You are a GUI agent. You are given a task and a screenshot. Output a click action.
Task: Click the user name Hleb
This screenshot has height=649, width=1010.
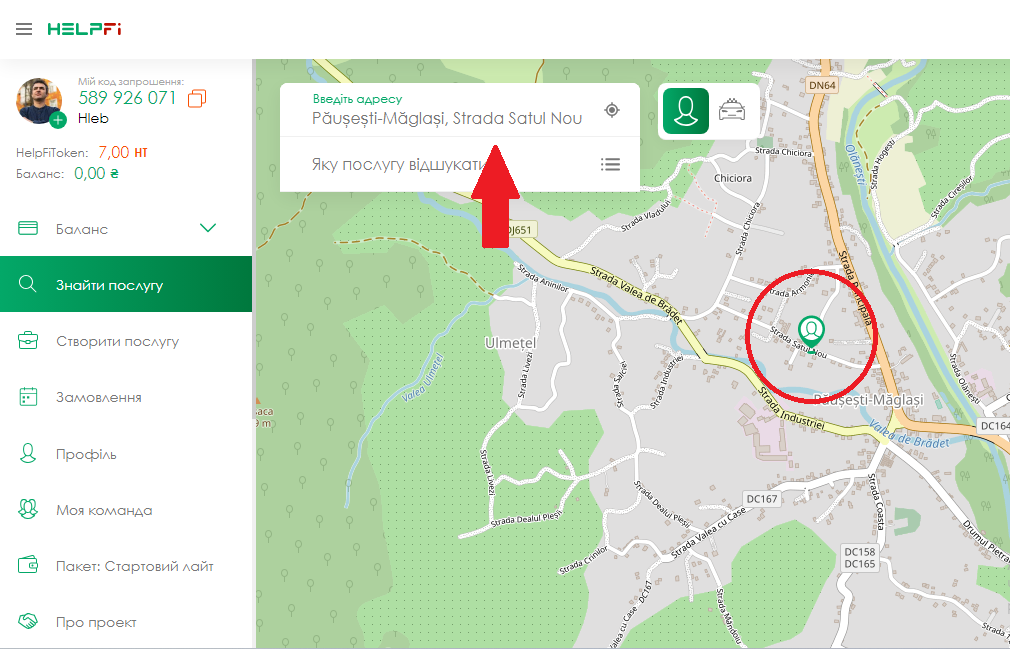[x=93, y=118]
